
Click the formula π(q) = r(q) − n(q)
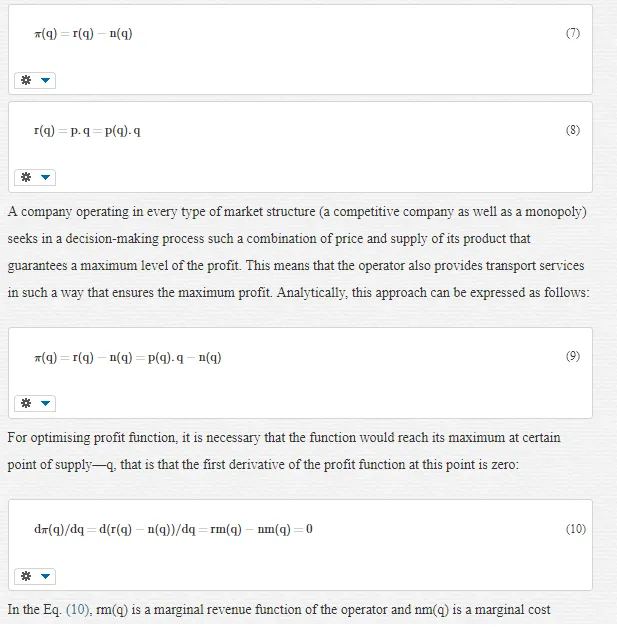point(83,33)
